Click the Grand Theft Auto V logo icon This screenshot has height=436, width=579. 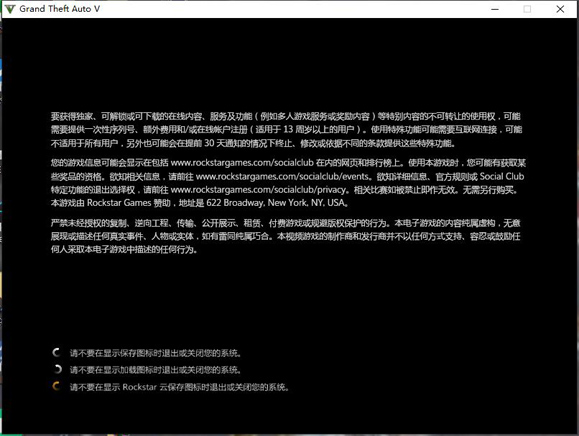click(x=10, y=9)
